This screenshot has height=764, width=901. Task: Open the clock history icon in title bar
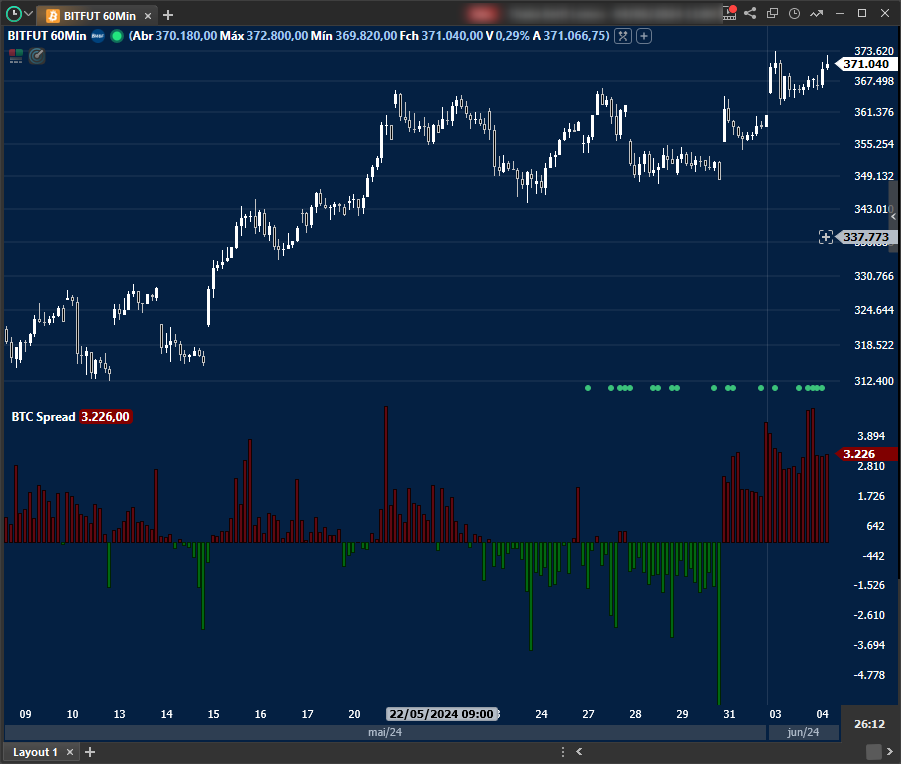(x=794, y=13)
